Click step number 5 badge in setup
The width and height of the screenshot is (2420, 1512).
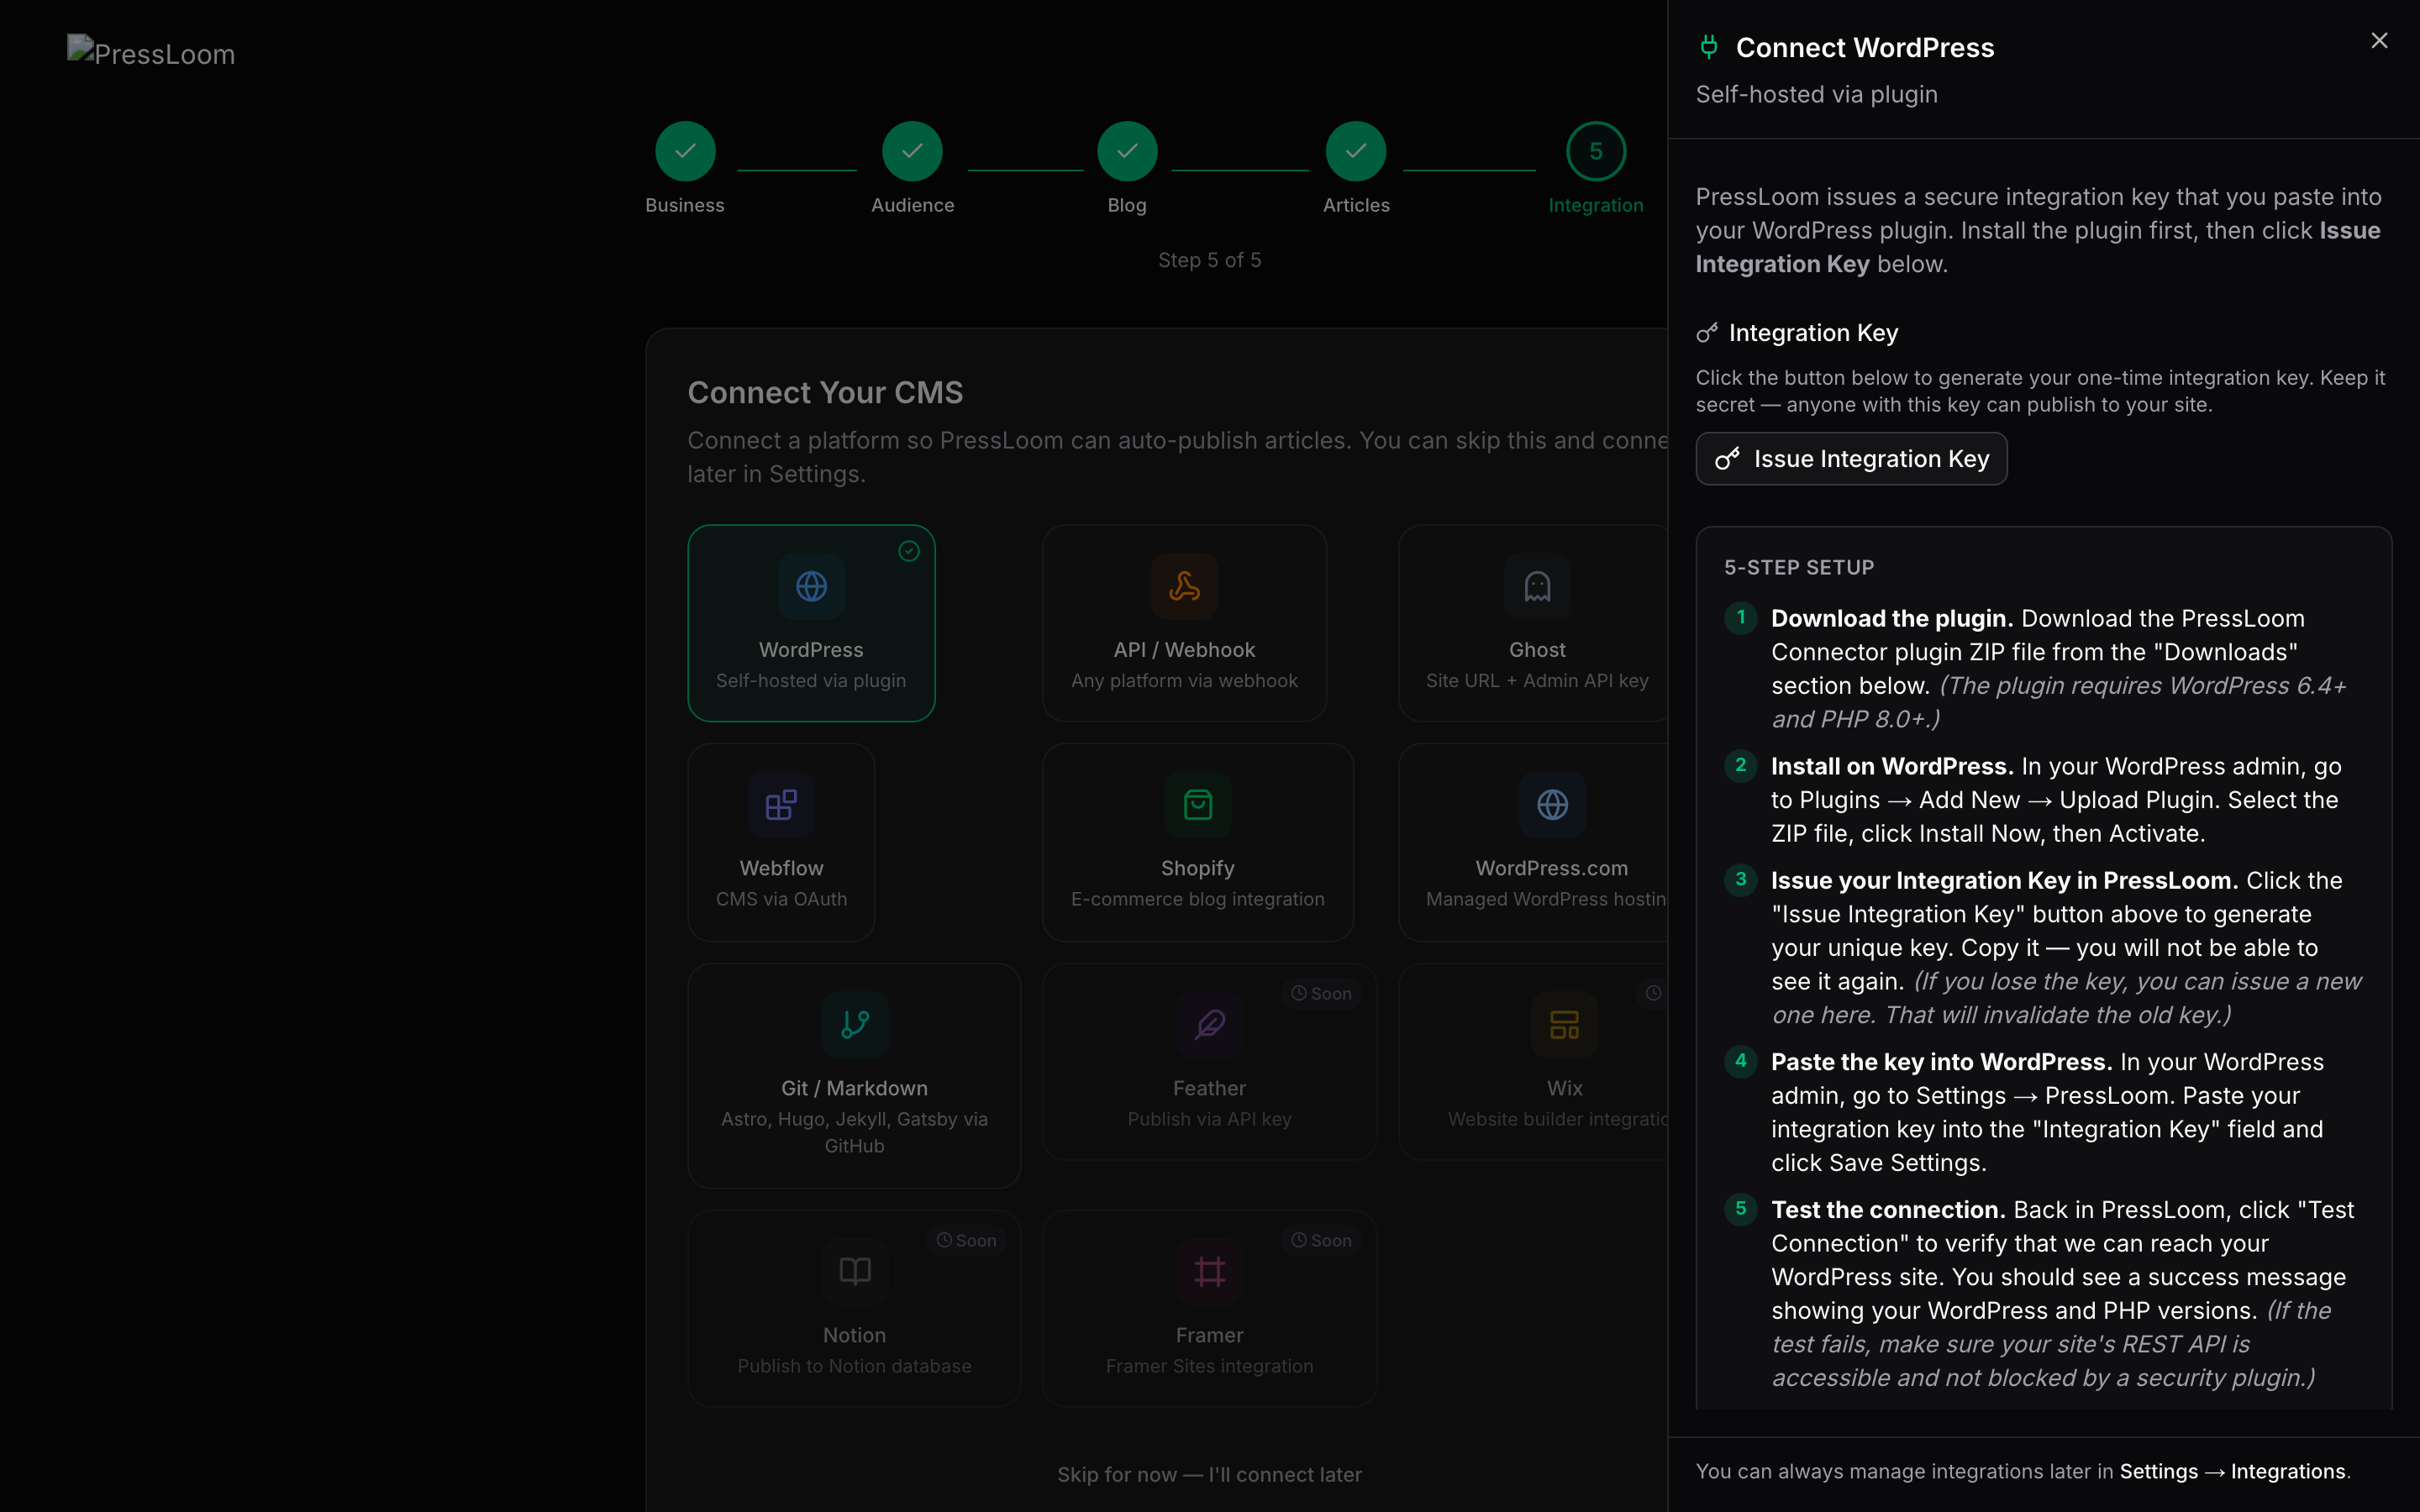coord(1741,1209)
